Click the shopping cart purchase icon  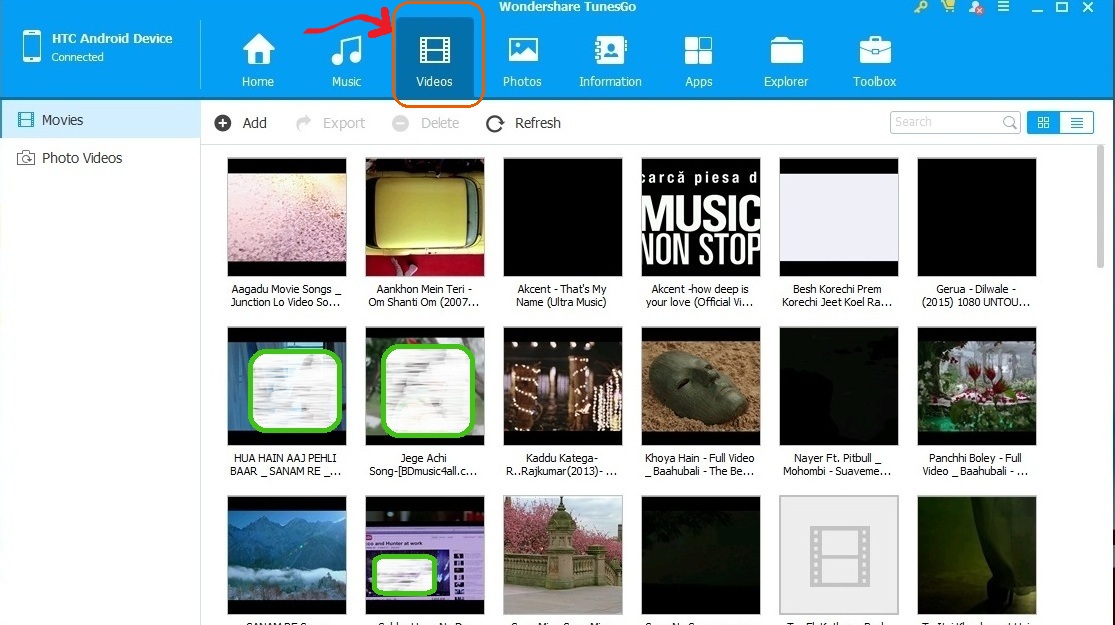click(947, 8)
